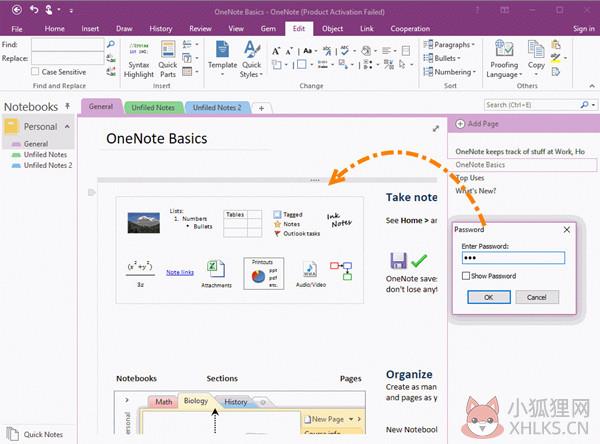Click the paste clipboard icon in Others group
Screen dimensions: 600x444
pos(556,44)
